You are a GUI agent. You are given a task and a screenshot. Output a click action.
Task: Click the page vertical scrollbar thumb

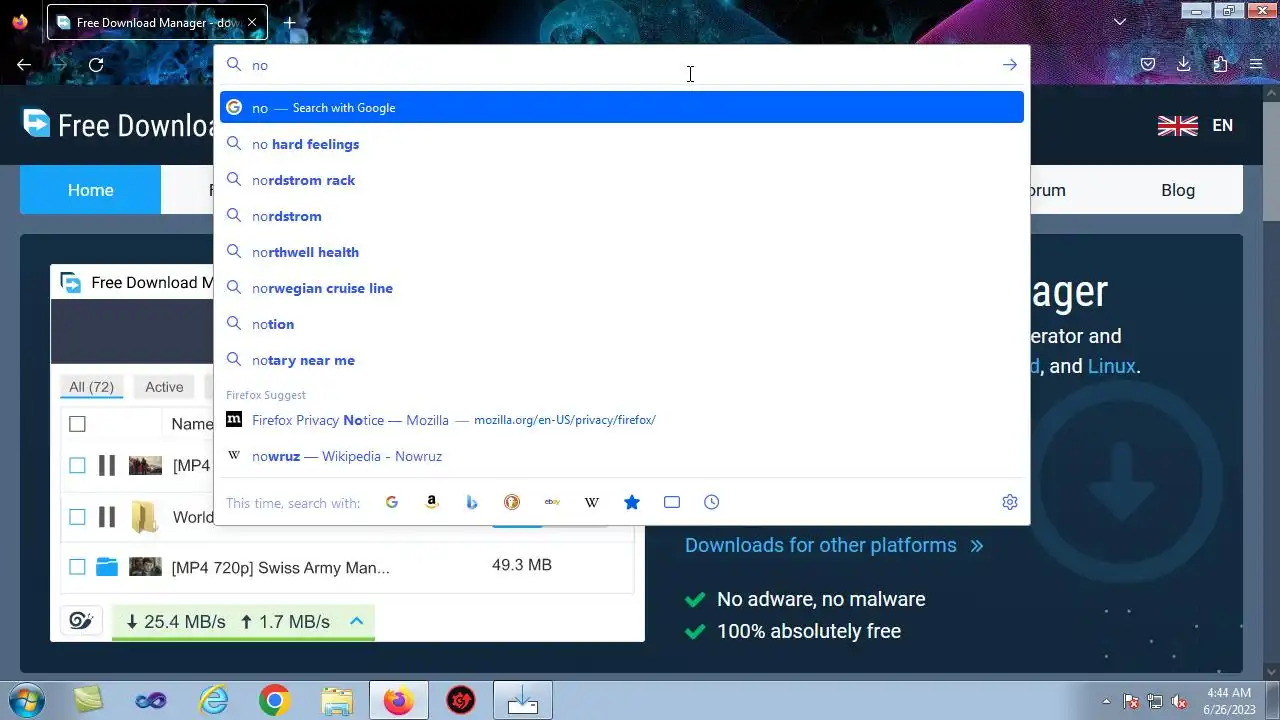click(x=1271, y=160)
